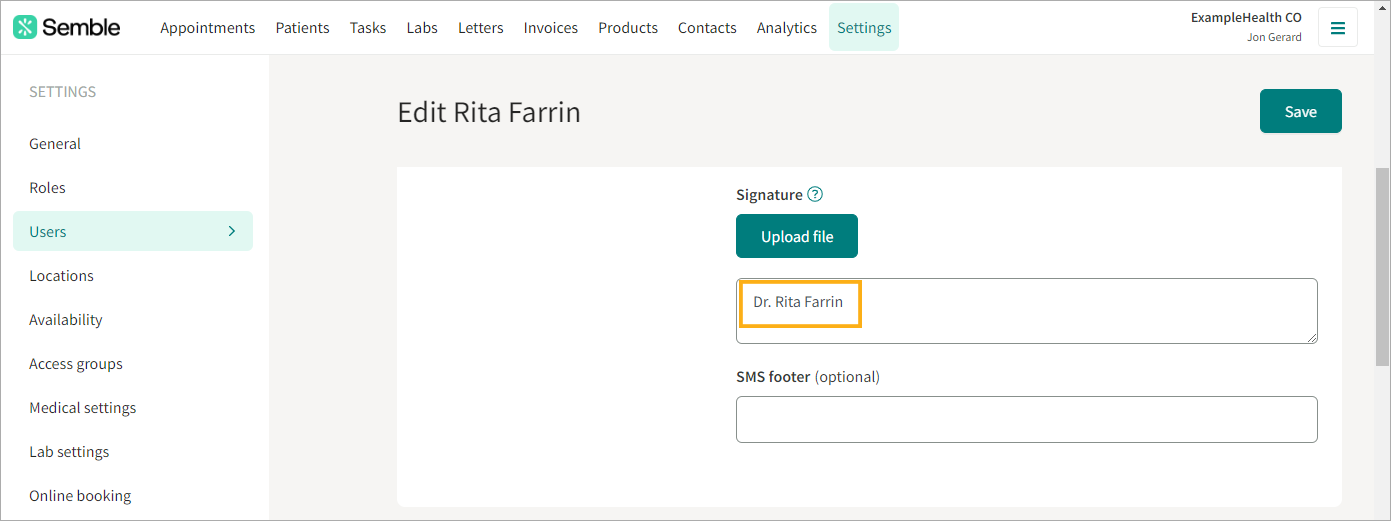Click the Signature textarea resize handle
The height and width of the screenshot is (521, 1391).
1311,337
